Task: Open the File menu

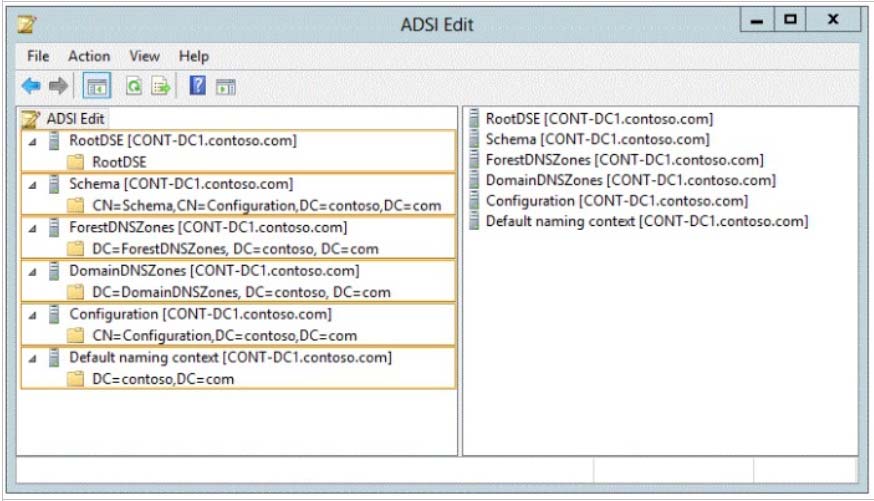Action: click(38, 56)
